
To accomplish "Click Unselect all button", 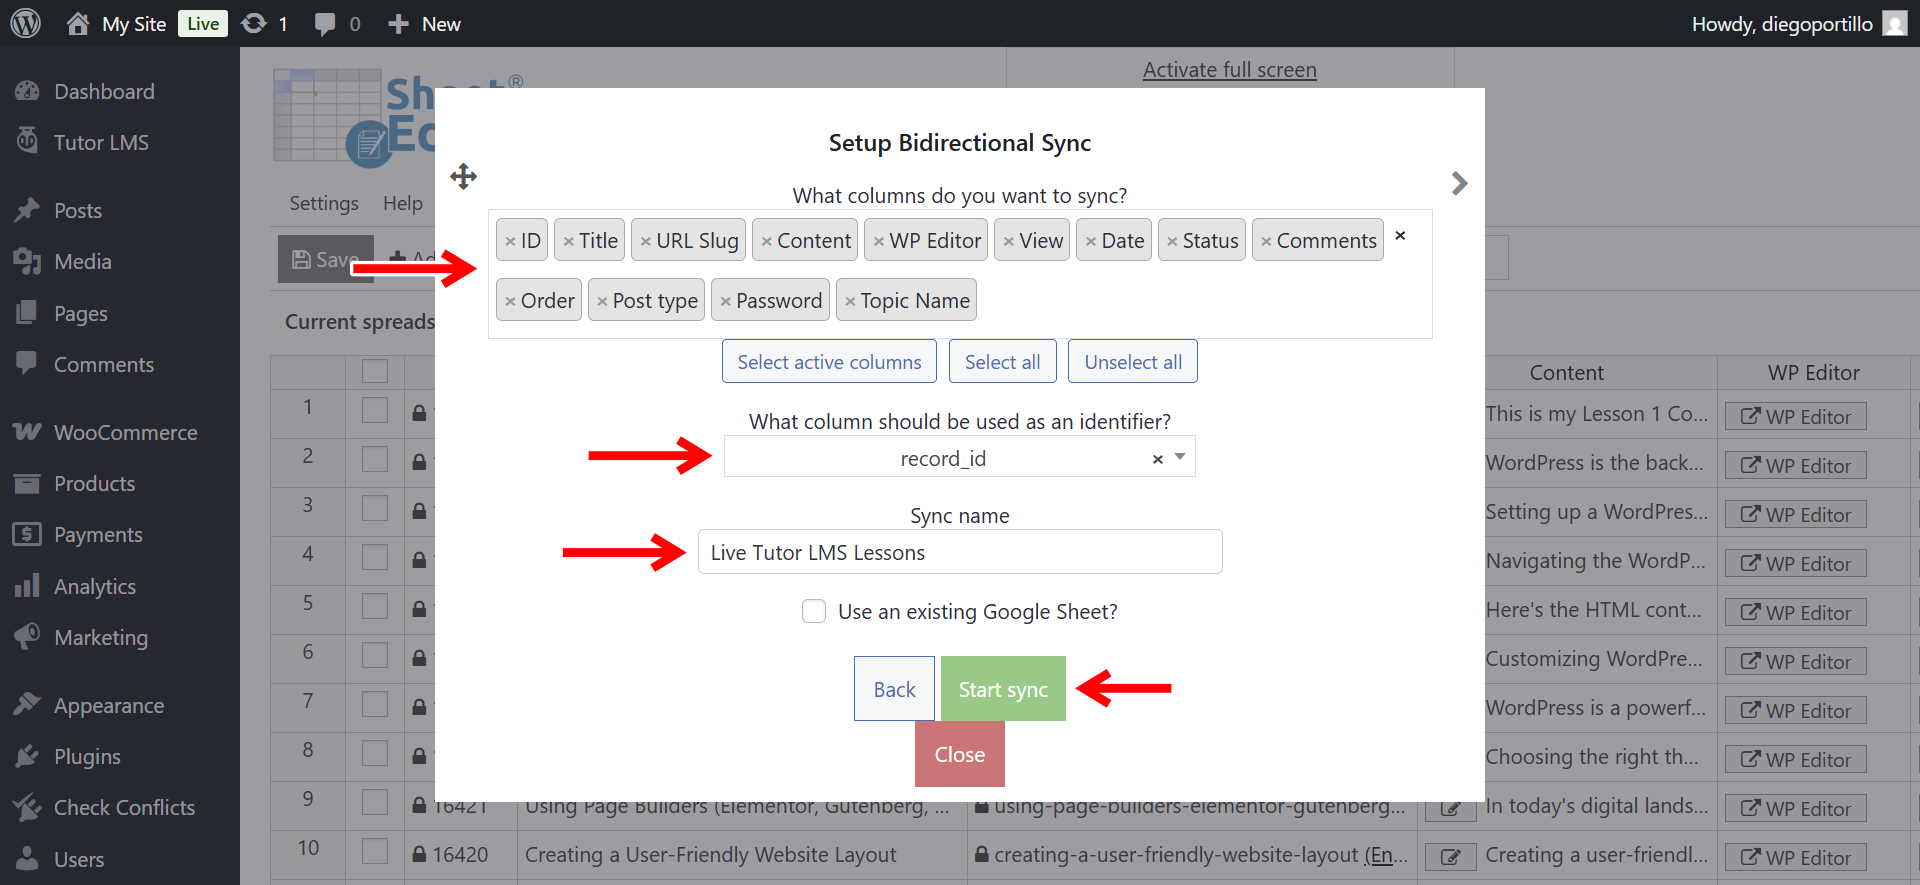I will point(1133,361).
